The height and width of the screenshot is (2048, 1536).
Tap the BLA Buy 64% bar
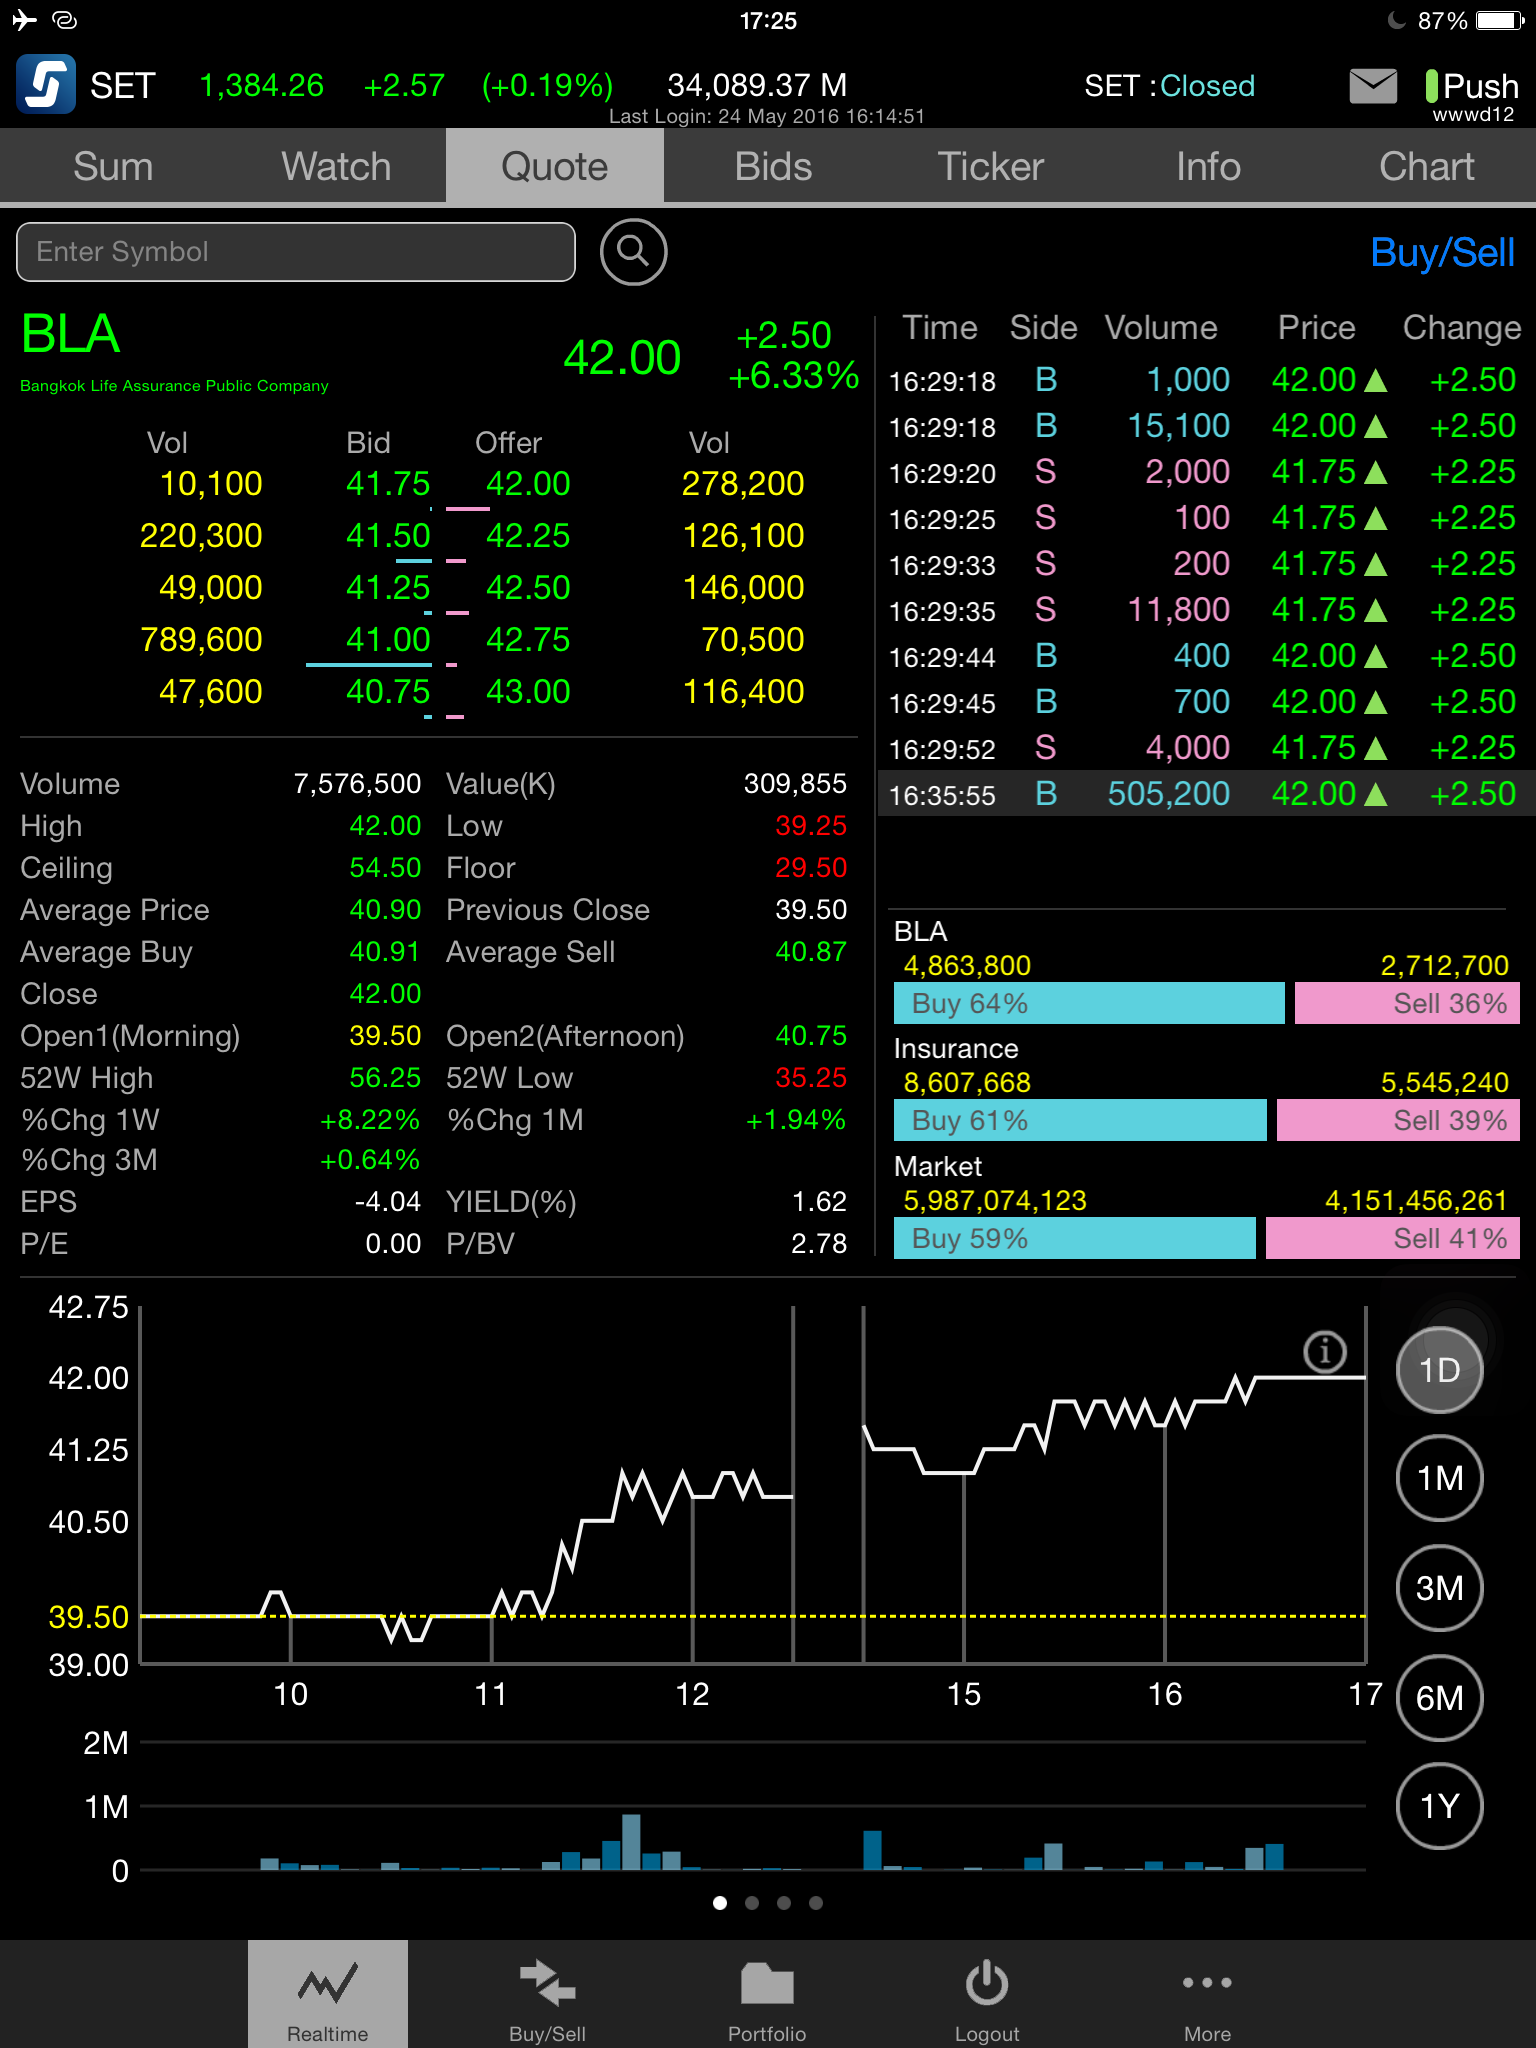click(x=1089, y=1003)
